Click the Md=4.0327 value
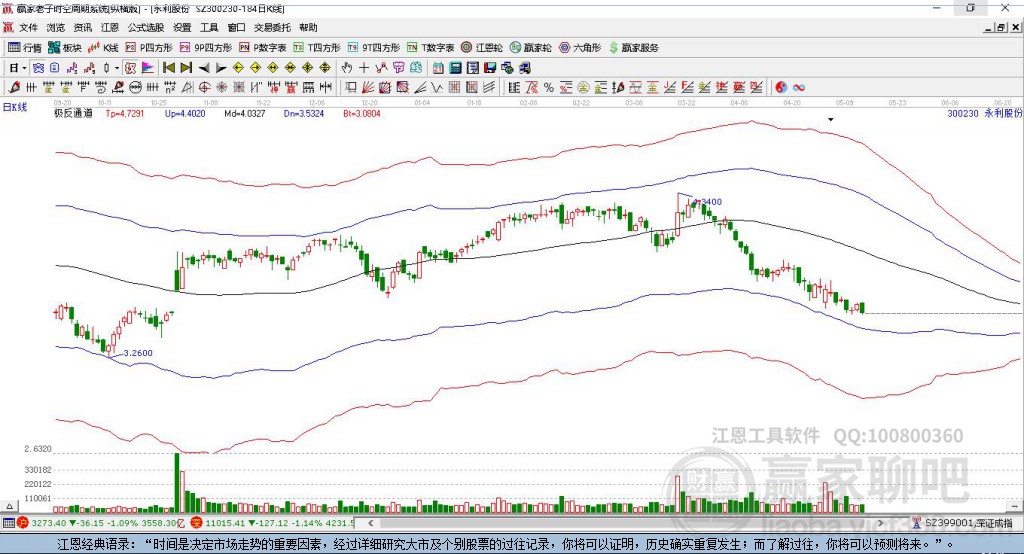 (245, 113)
